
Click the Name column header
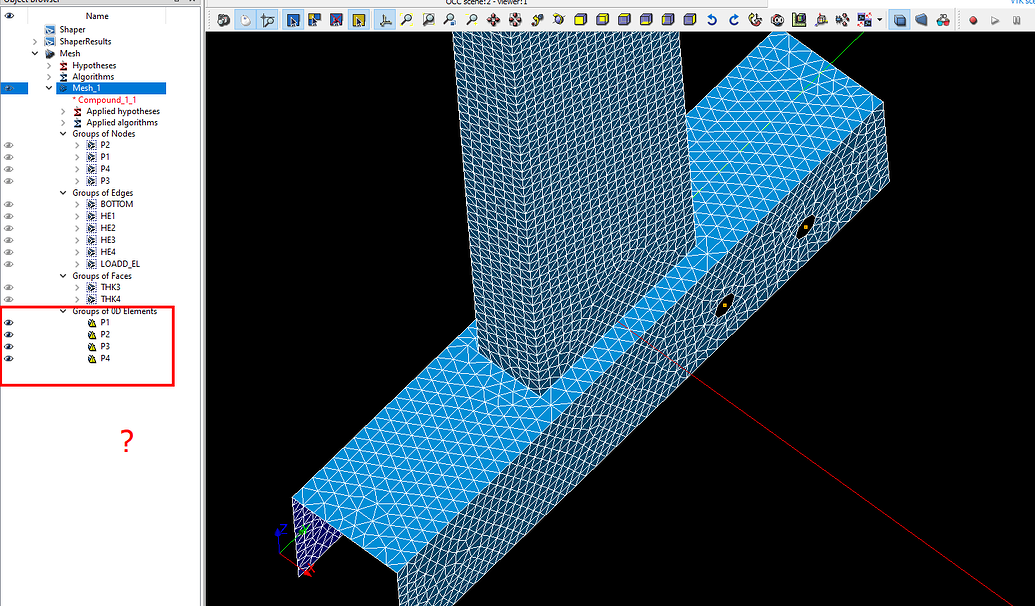click(97, 16)
